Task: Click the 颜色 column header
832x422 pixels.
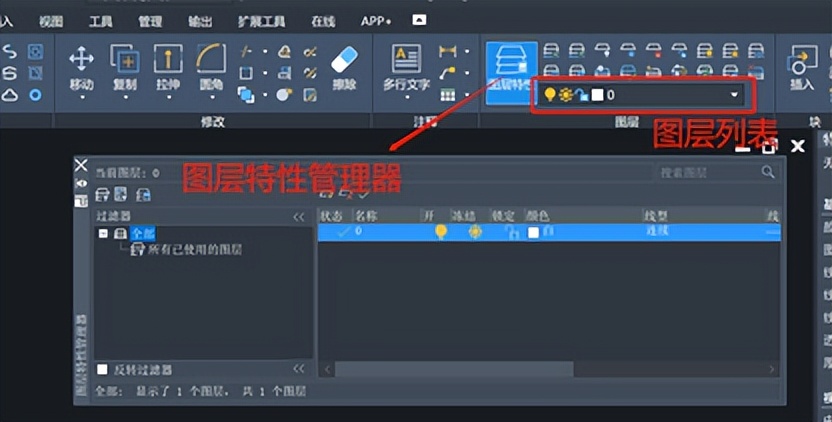Action: pyautogui.click(x=538, y=216)
